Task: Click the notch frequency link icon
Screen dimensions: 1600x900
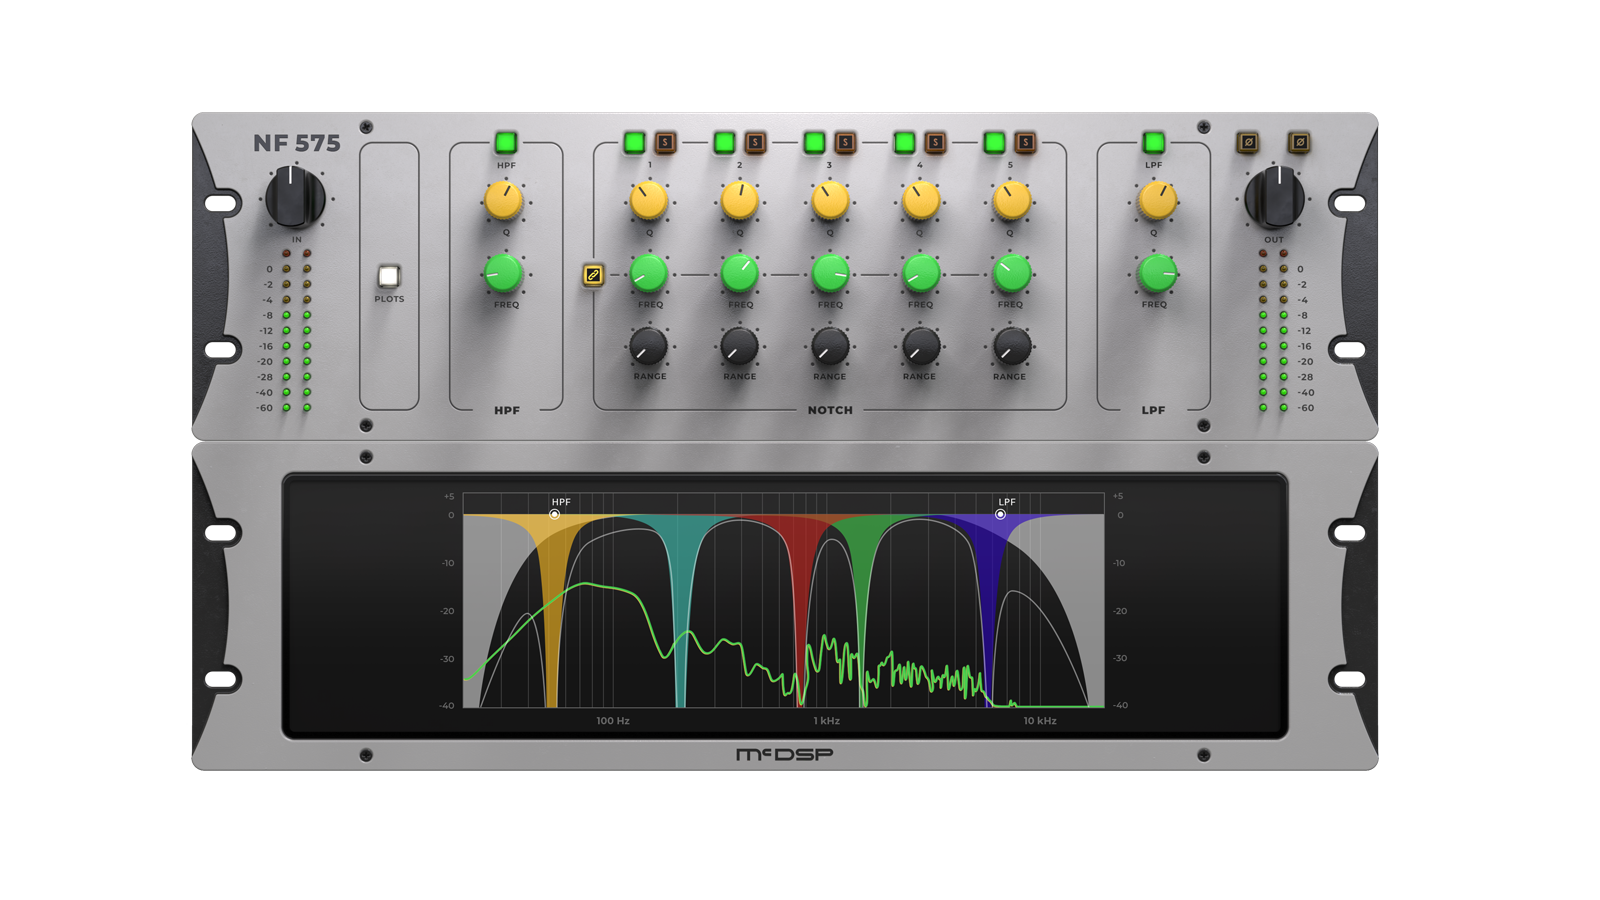Action: [x=593, y=275]
